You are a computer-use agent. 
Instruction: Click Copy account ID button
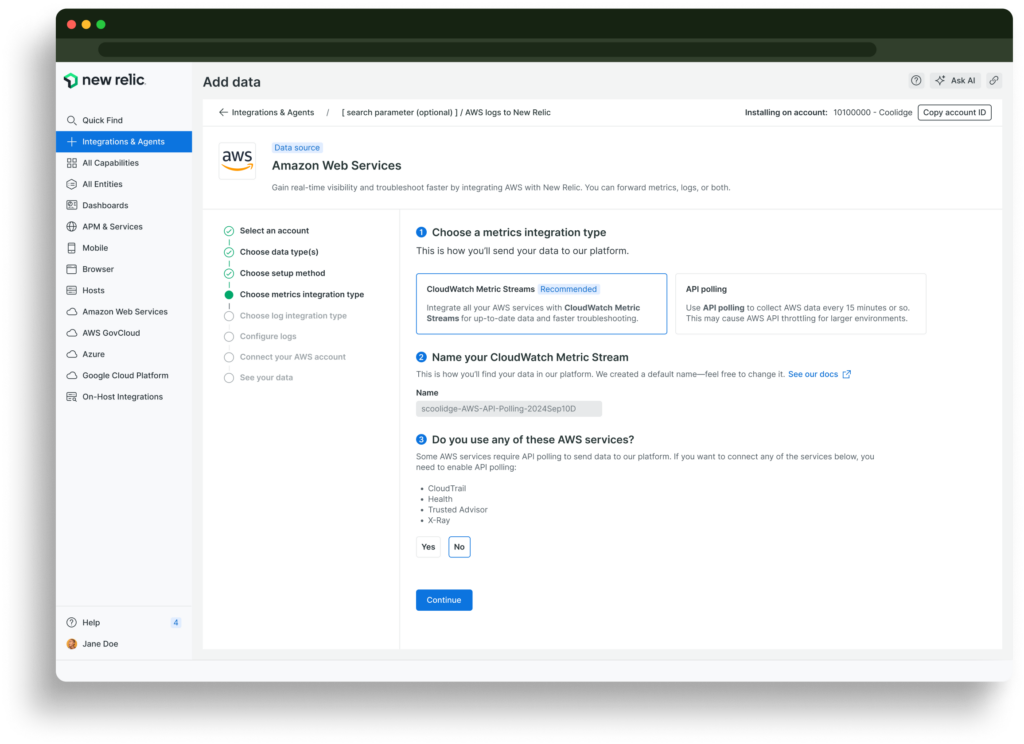[954, 112]
